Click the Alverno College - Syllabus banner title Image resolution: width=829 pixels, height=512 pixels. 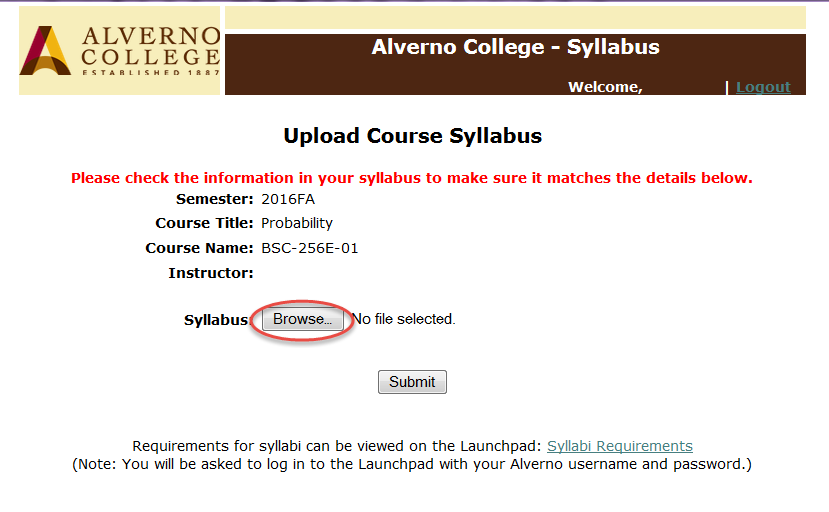pos(515,47)
